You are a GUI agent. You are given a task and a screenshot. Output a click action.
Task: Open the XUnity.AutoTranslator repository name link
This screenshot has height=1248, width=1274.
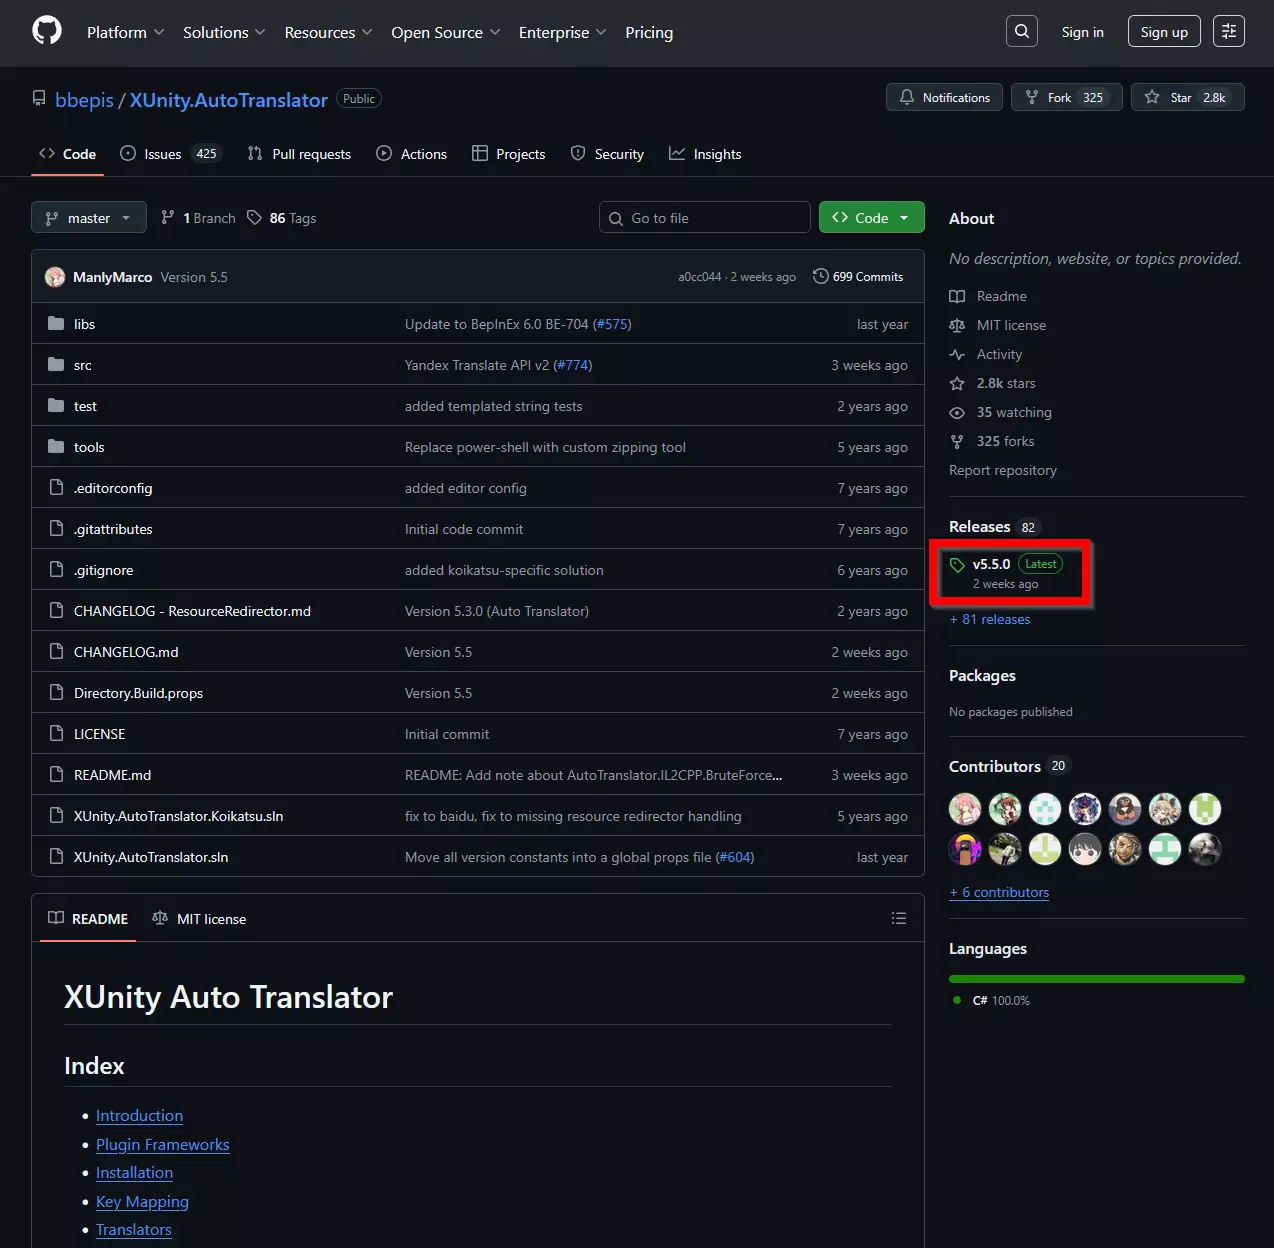(229, 100)
